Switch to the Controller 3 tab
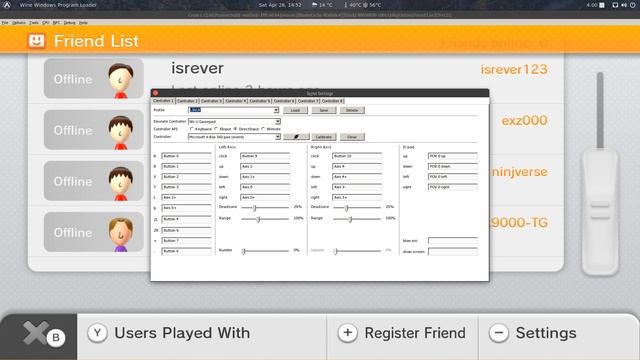Image resolution: width=640 pixels, height=360 pixels. (211, 101)
